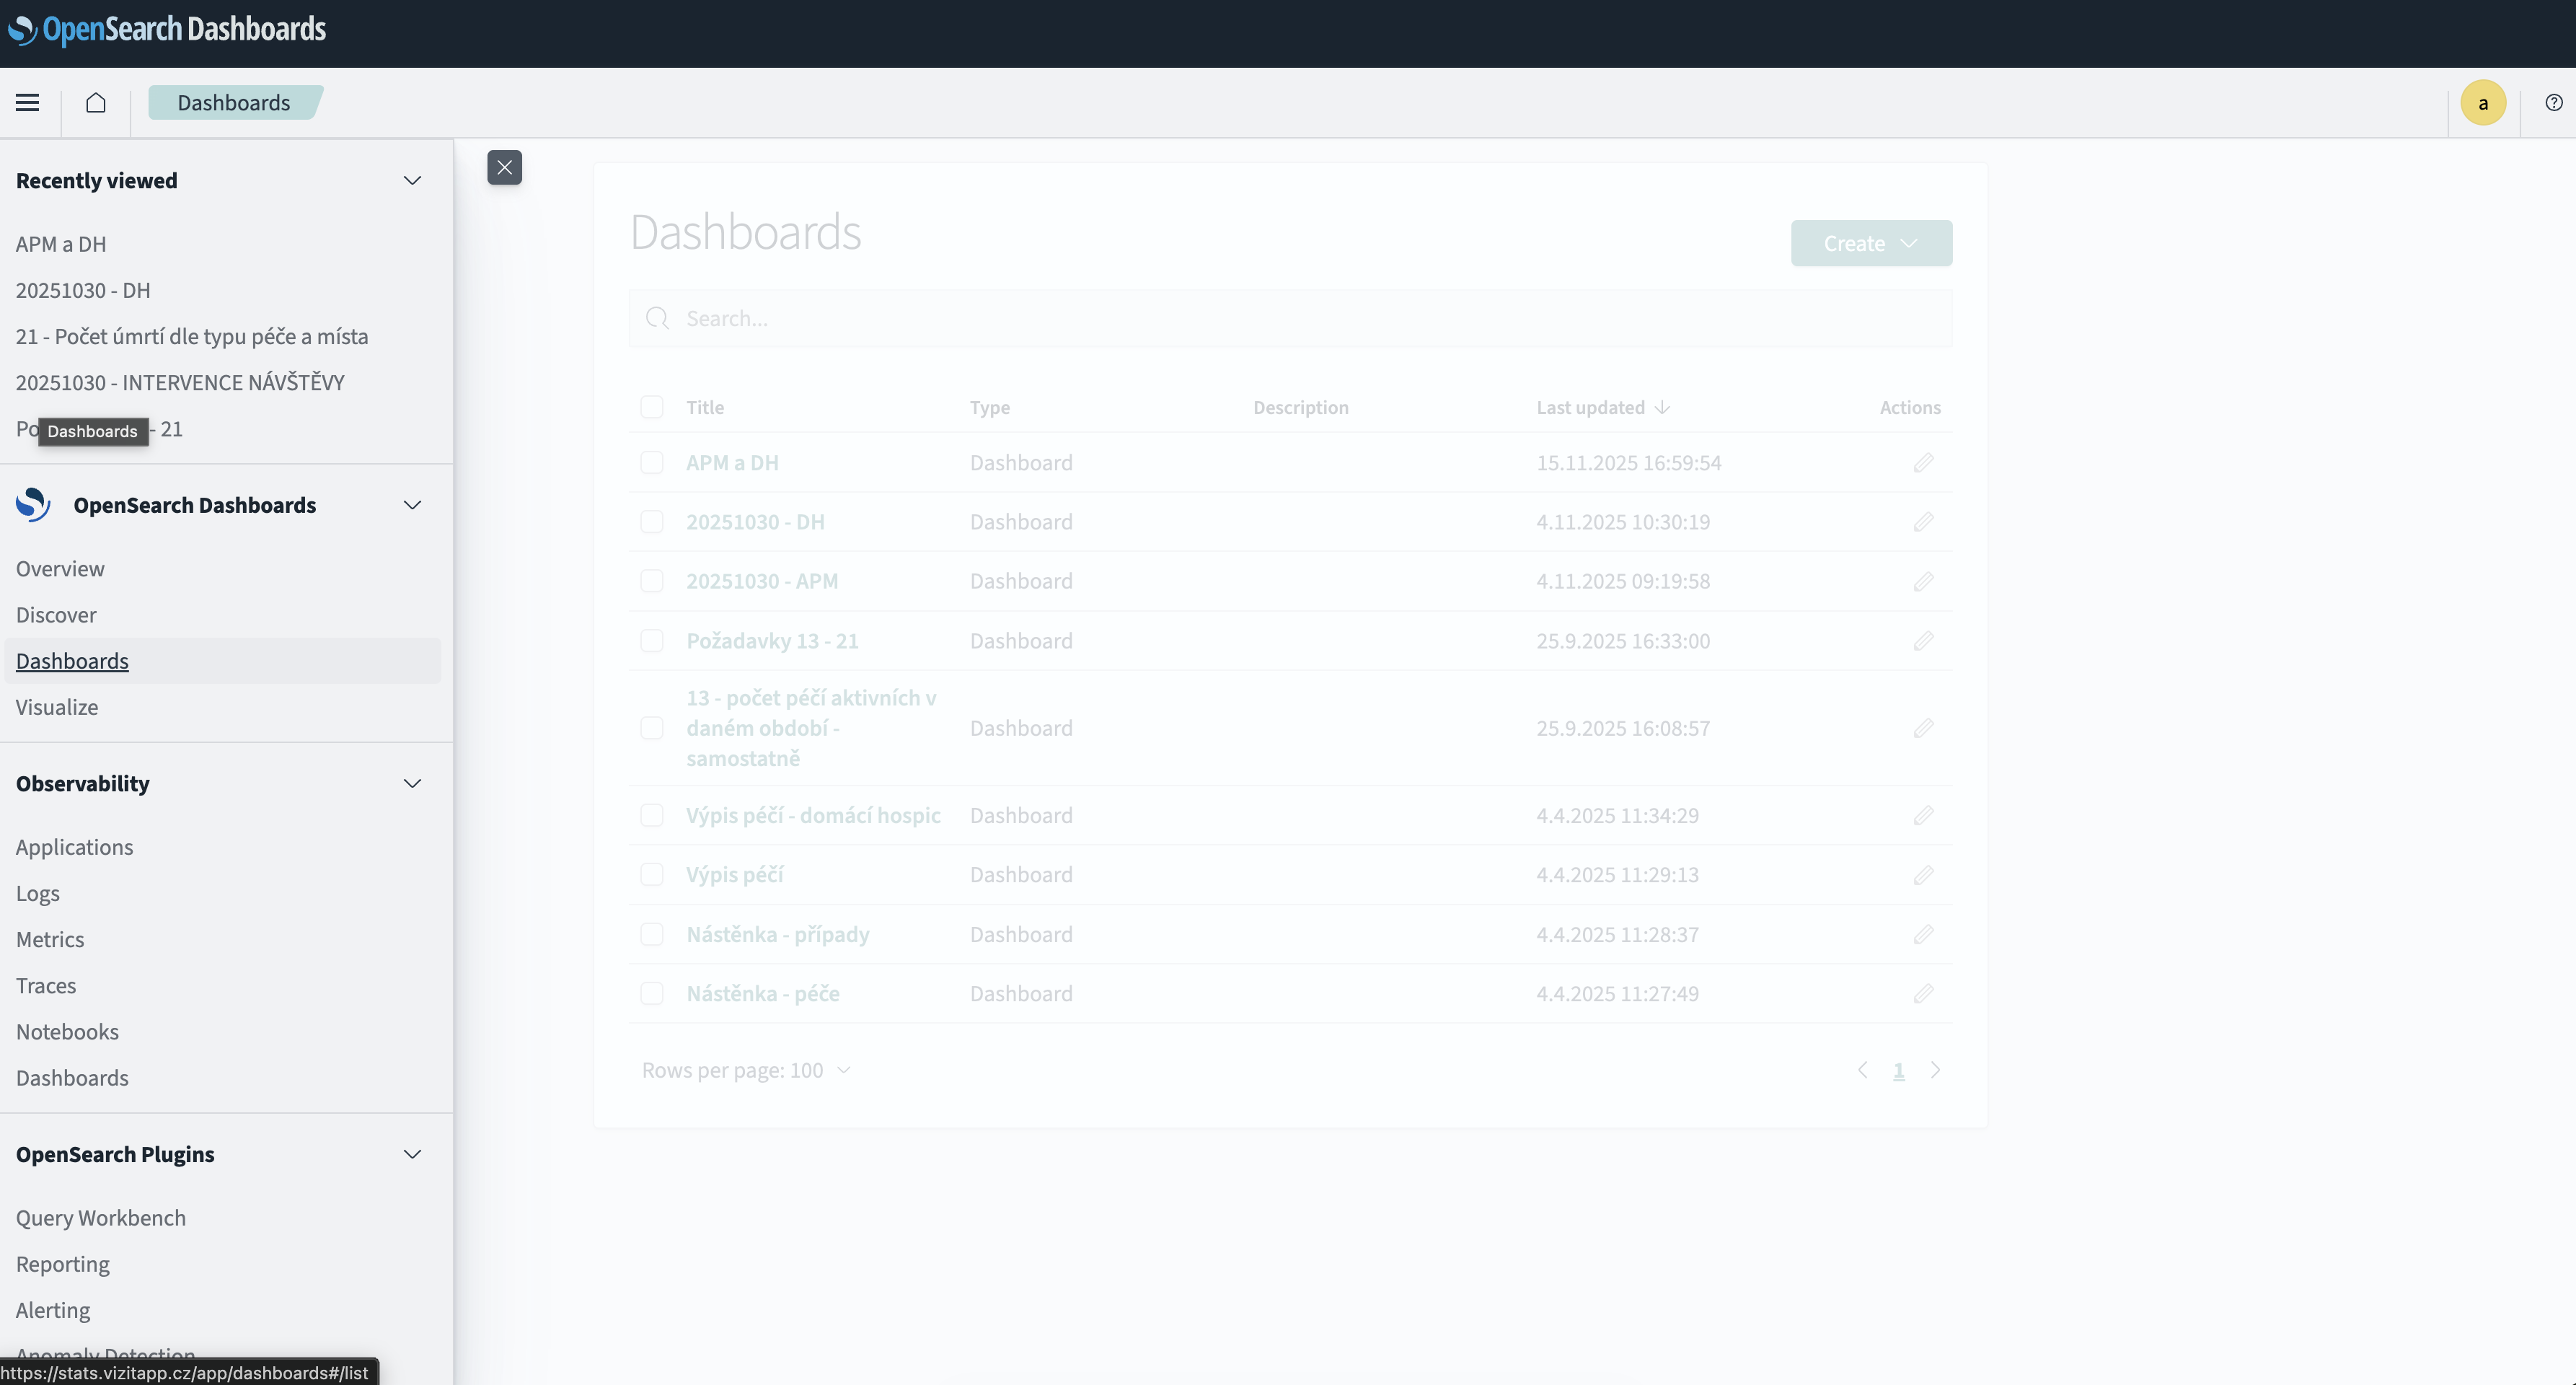Viewport: 2576px width, 1385px height.
Task: Open Query Workbench in plugins menu
Action: 101,1218
